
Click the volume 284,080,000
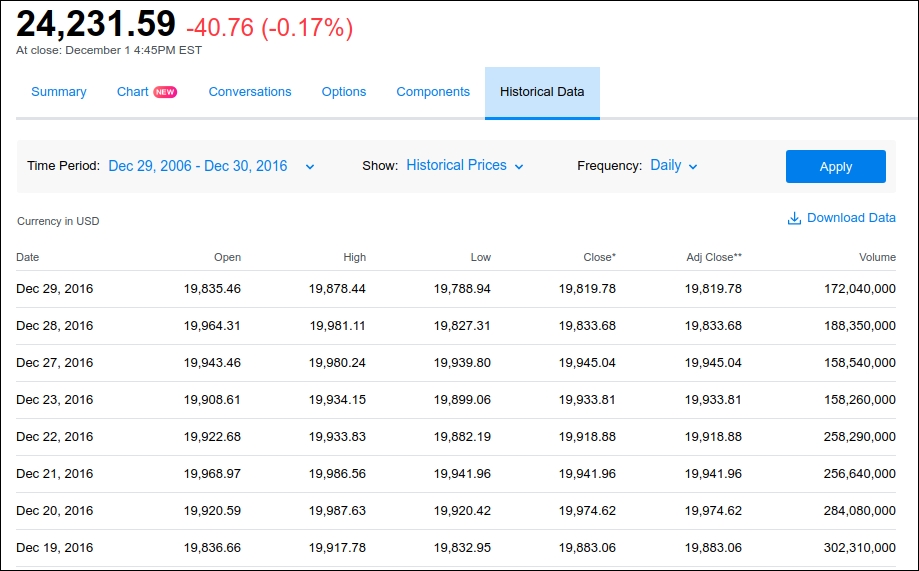pyautogui.click(x=860, y=511)
